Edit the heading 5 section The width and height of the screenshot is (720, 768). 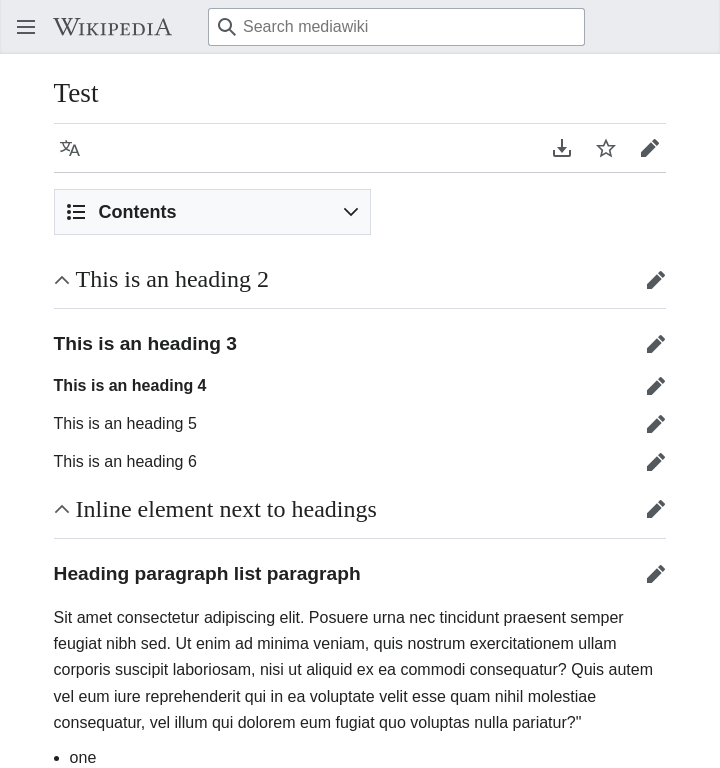tap(656, 424)
